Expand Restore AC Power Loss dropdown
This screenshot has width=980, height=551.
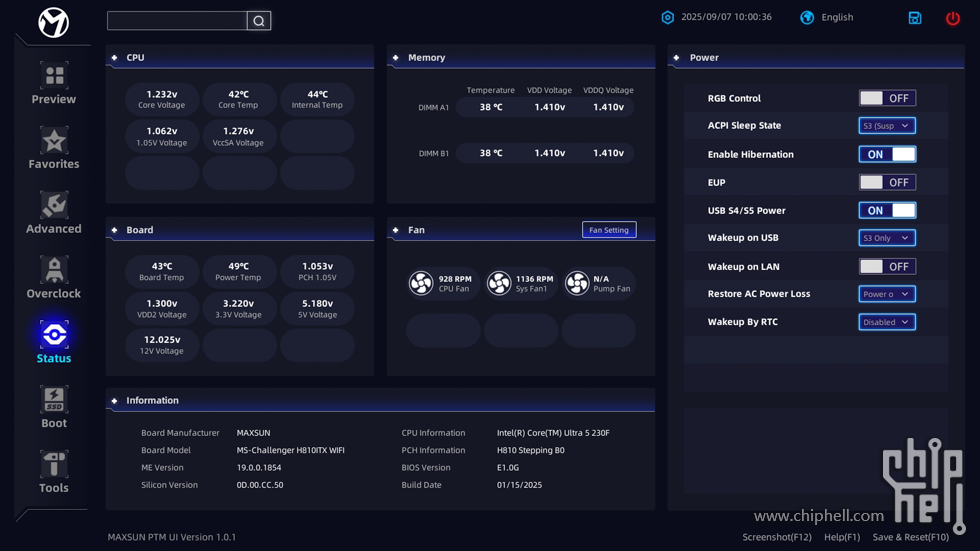pyautogui.click(x=888, y=294)
